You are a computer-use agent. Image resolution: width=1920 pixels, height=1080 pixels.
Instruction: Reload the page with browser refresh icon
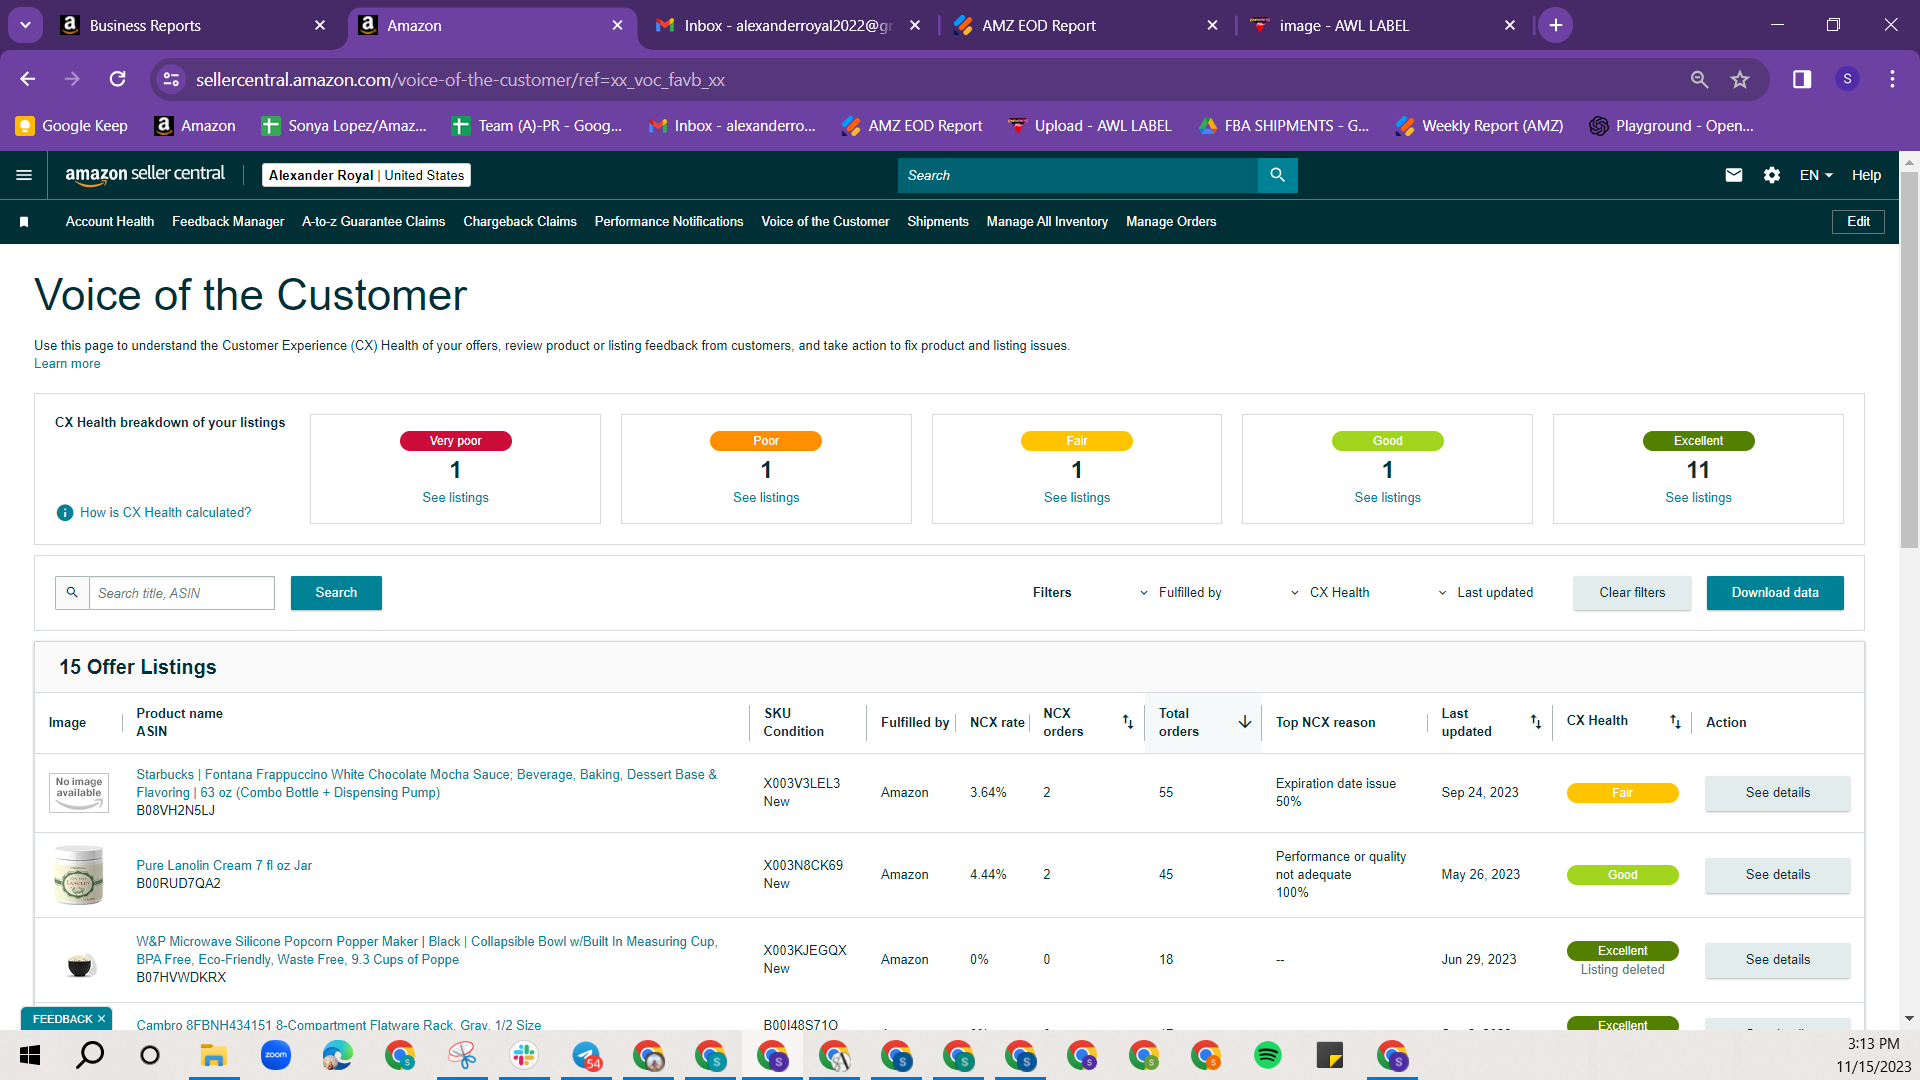[118, 79]
